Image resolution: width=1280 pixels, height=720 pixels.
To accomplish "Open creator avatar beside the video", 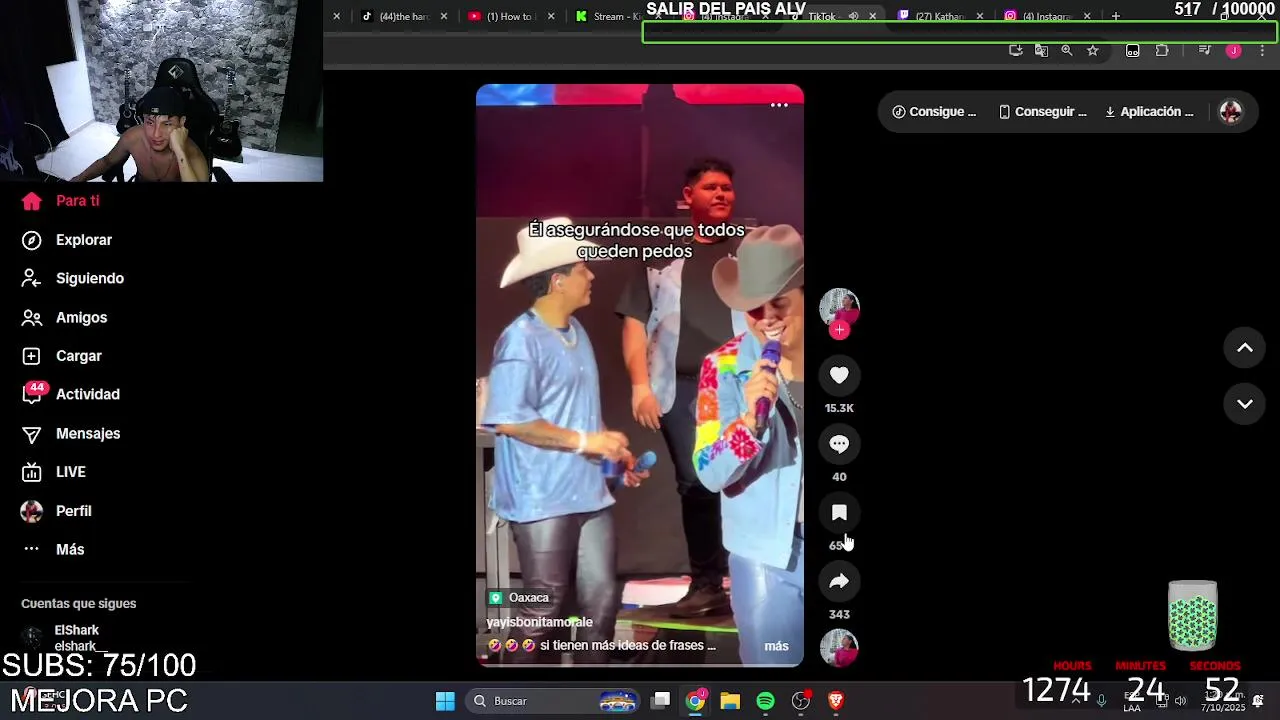I will (839, 308).
